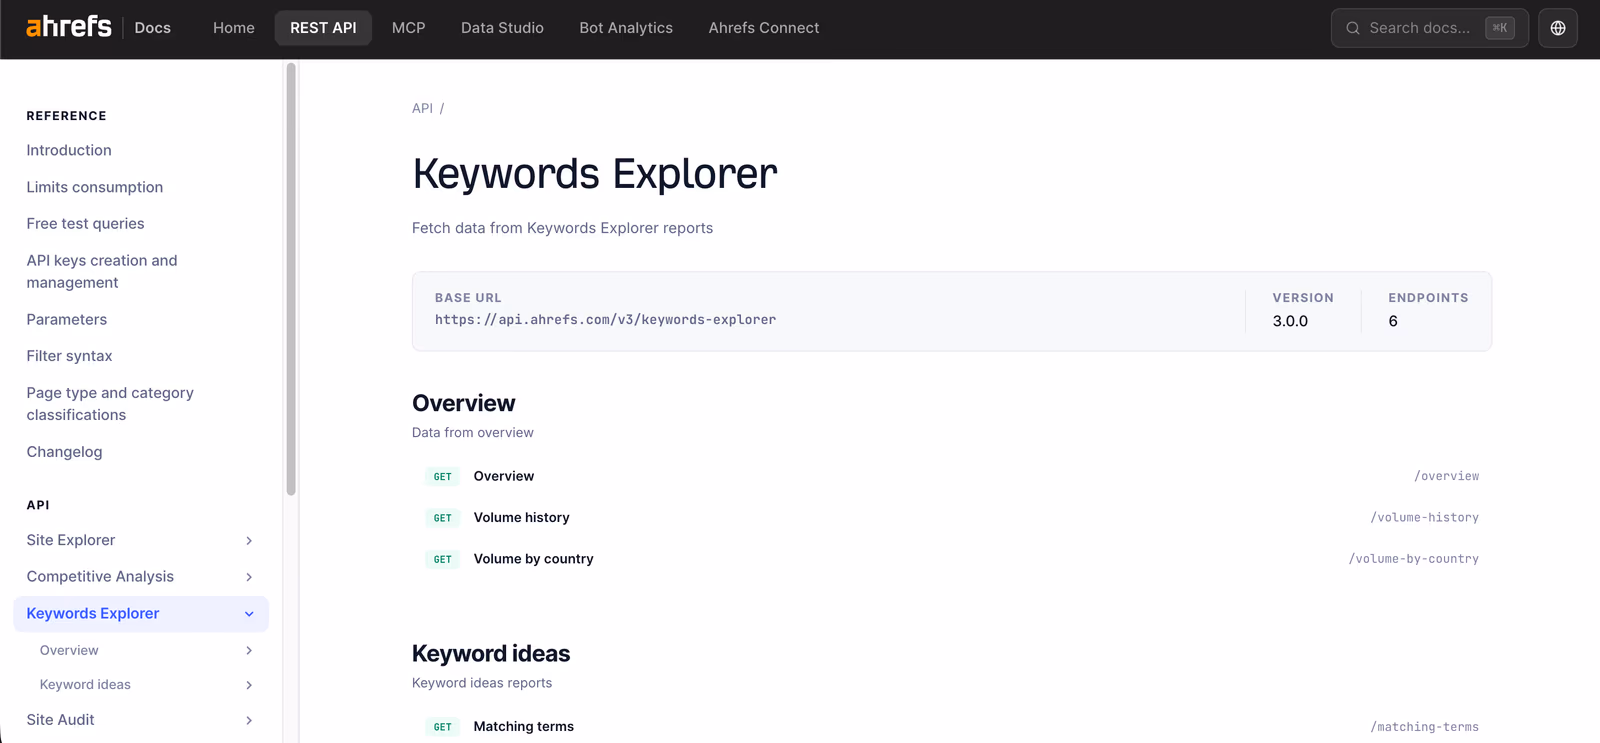Image resolution: width=1600 pixels, height=743 pixels.
Task: Click the /matching-terms path text
Action: point(1424,727)
